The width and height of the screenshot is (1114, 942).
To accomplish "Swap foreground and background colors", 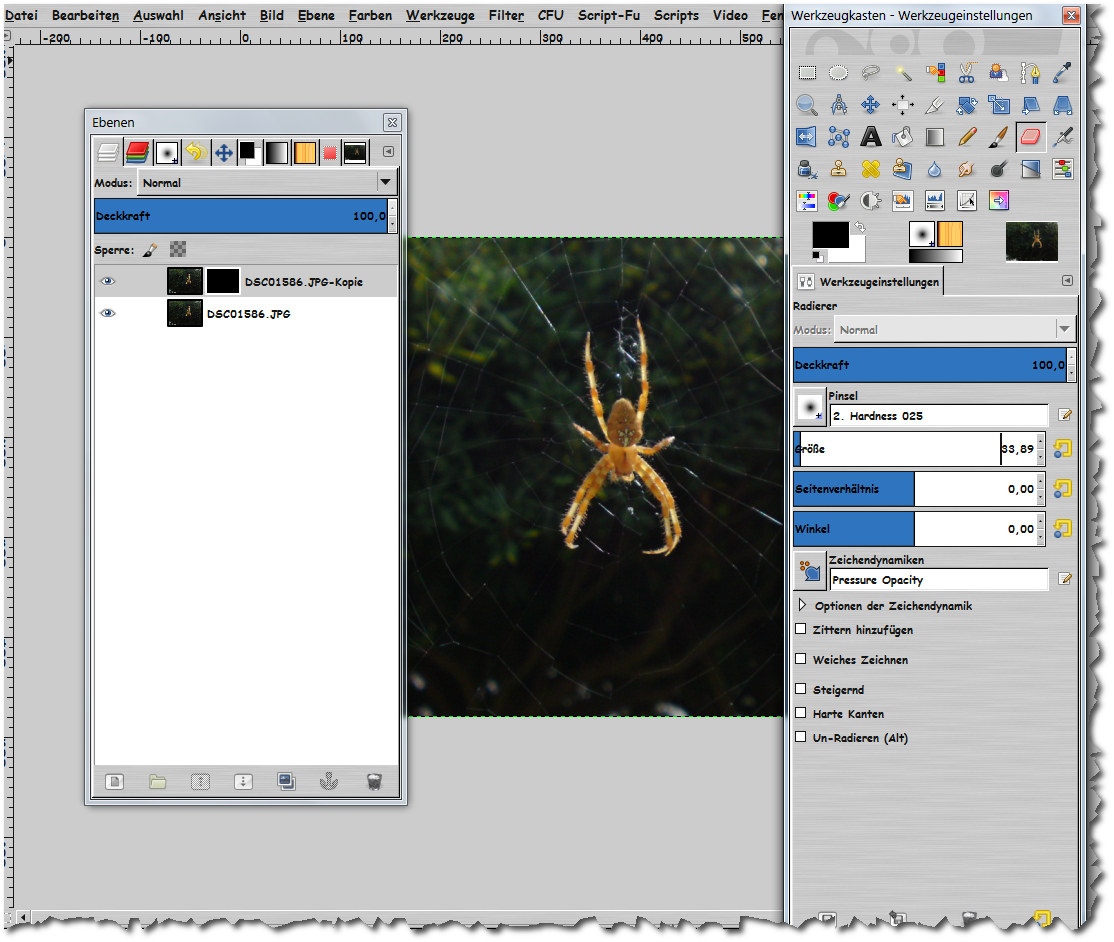I will pos(860,227).
